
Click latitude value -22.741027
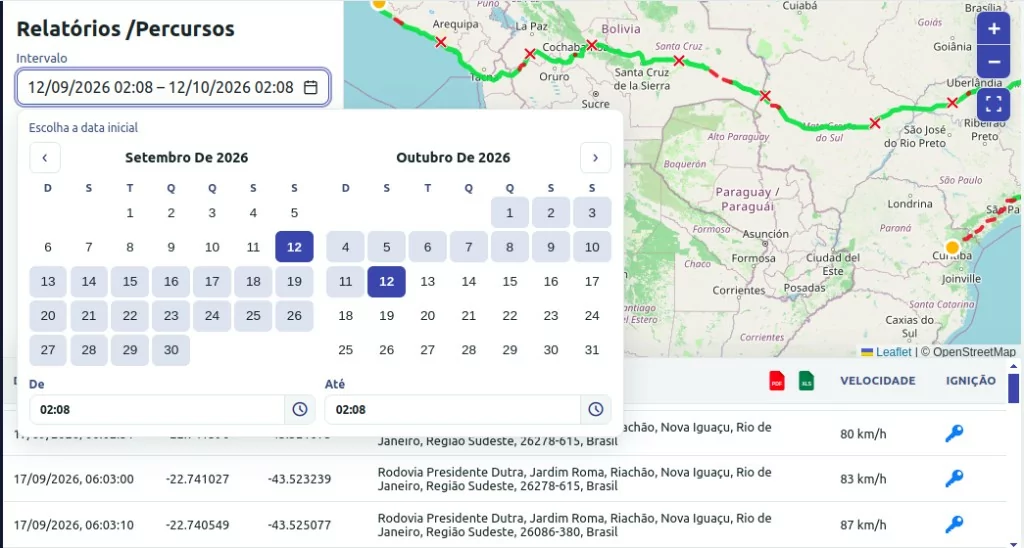click(197, 479)
